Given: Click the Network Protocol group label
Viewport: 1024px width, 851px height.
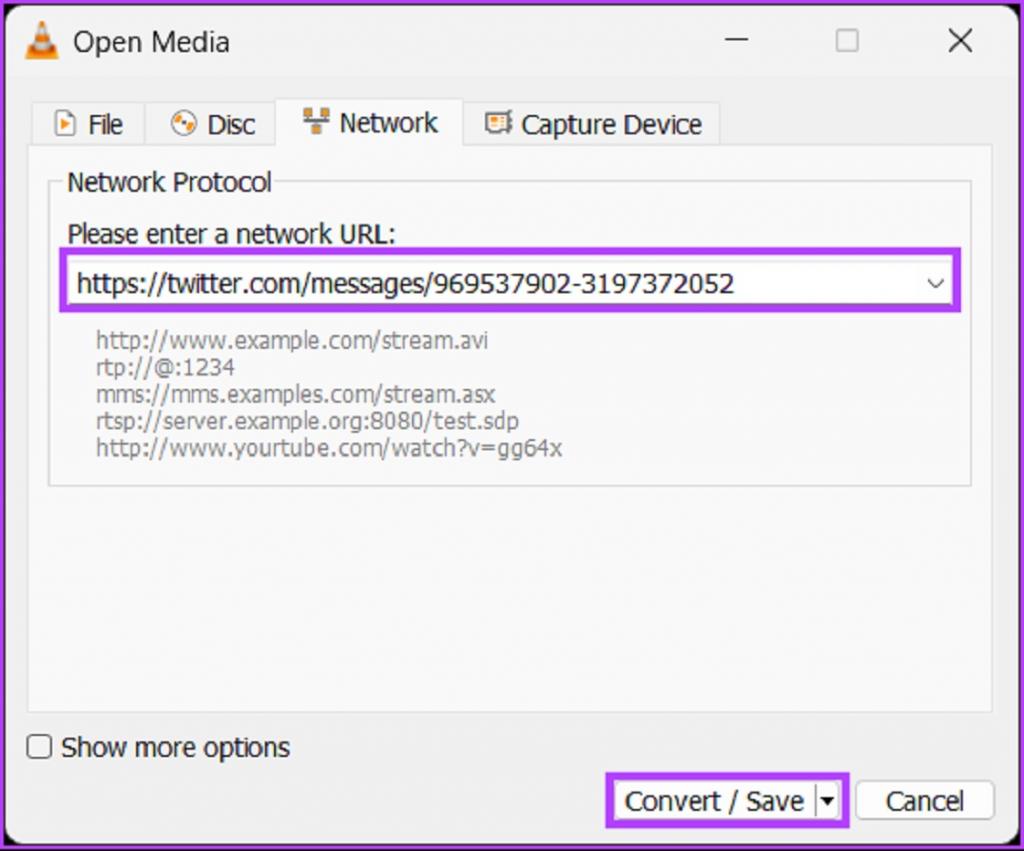Looking at the screenshot, I should (x=169, y=182).
